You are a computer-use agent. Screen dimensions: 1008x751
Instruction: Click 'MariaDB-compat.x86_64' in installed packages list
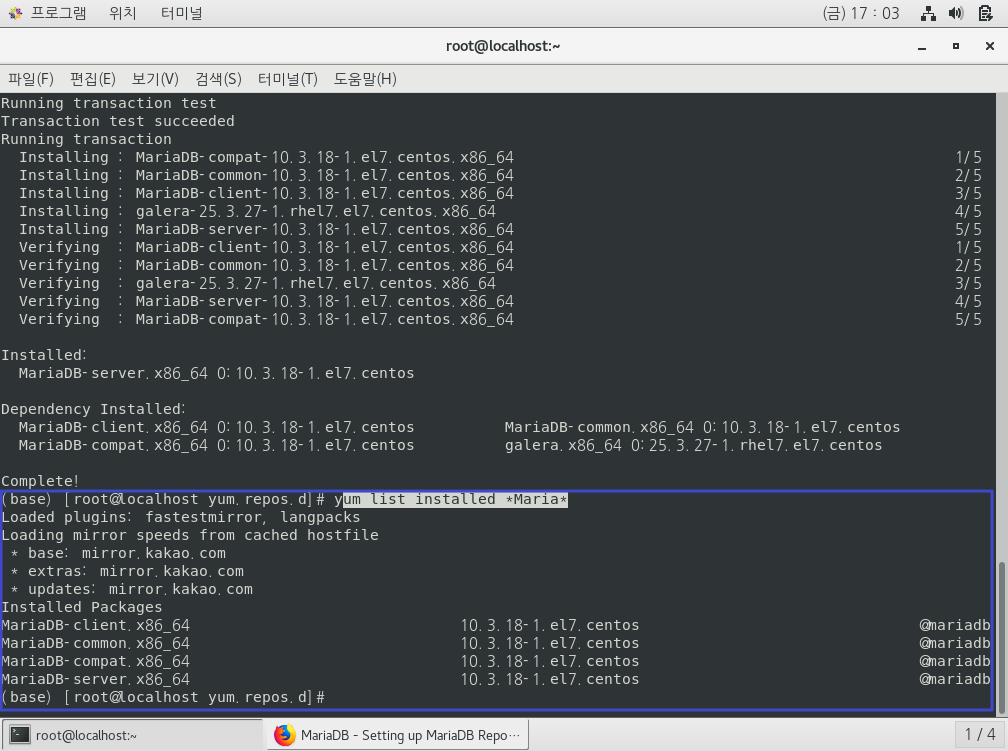tap(95, 661)
